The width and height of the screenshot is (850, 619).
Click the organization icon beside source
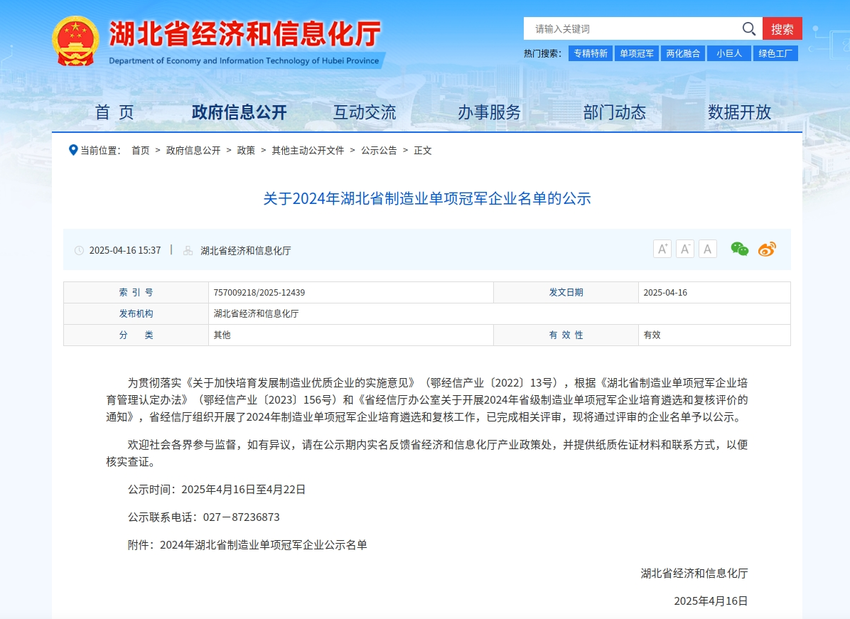tap(188, 250)
